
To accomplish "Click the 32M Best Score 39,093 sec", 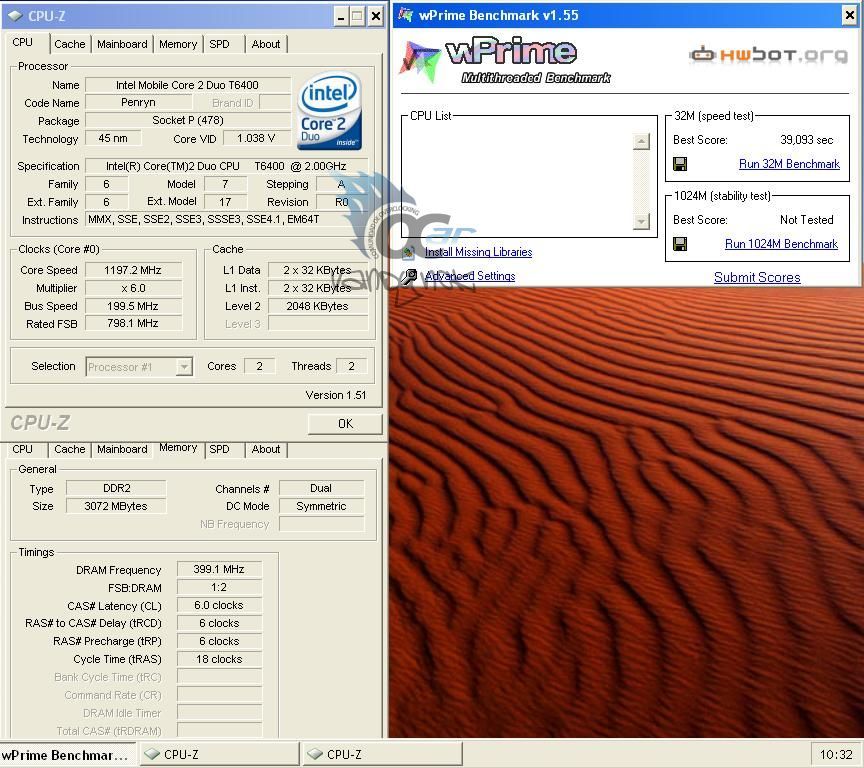I will tap(806, 140).
